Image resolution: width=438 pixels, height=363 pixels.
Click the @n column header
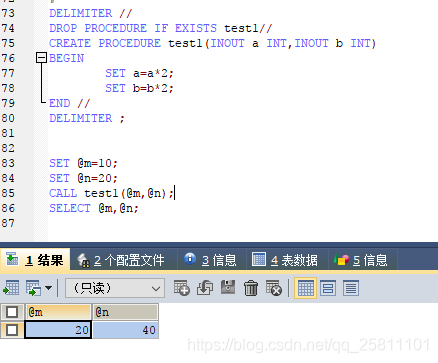(125, 312)
